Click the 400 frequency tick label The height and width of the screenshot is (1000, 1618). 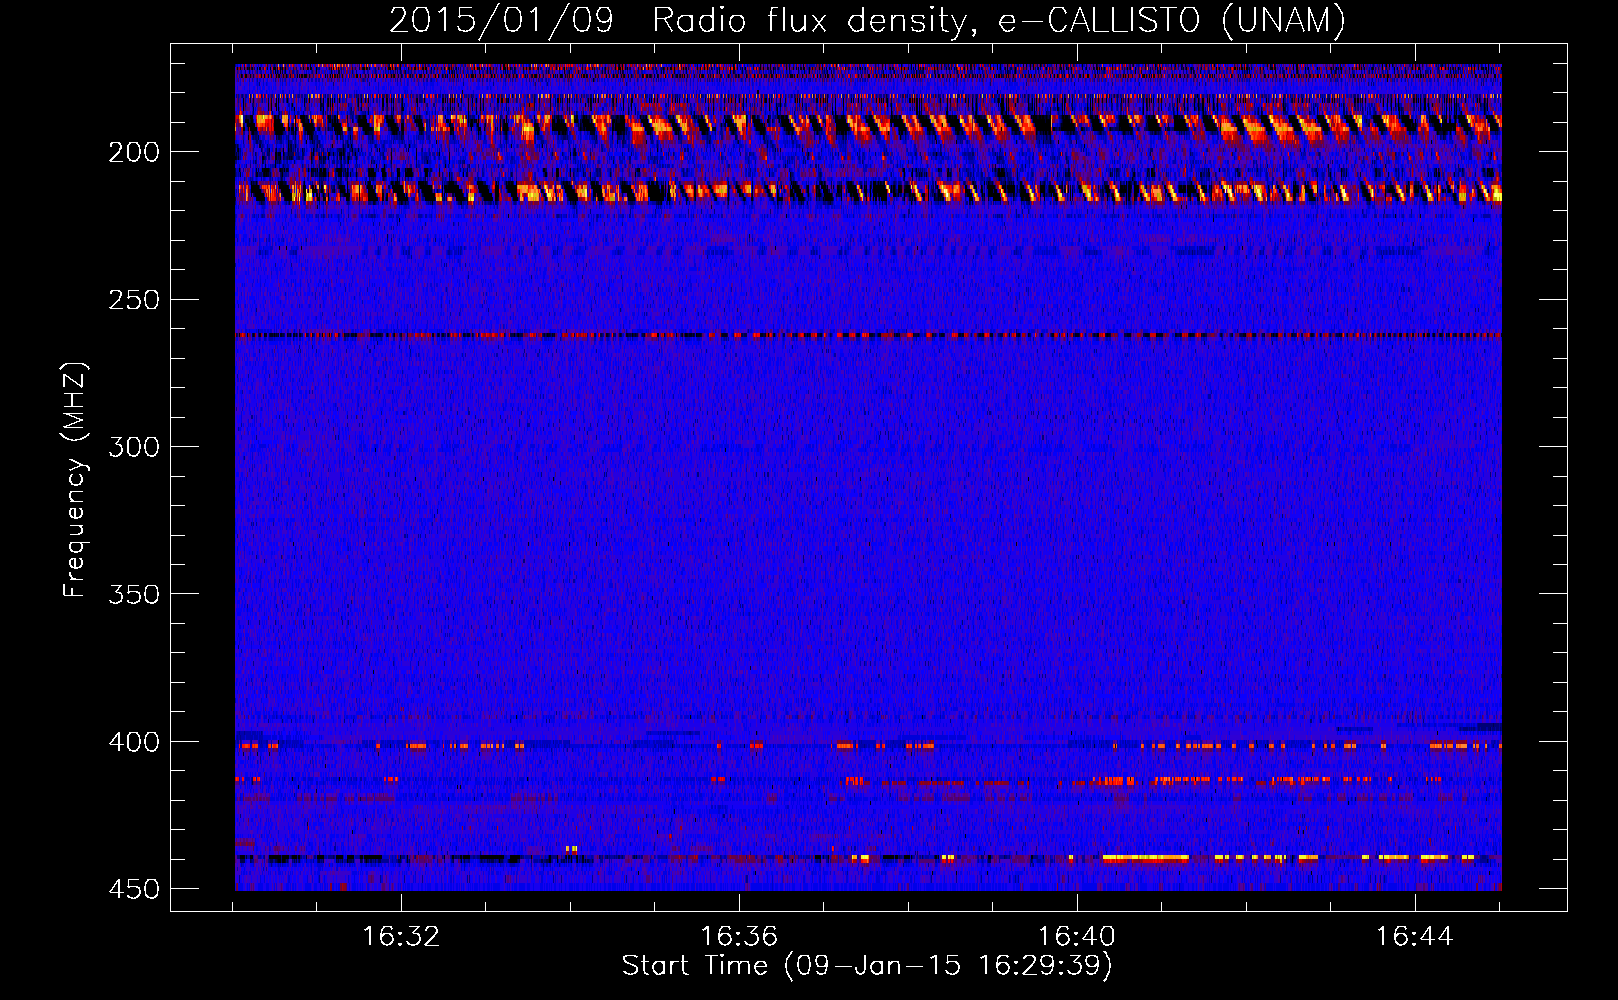(x=134, y=742)
